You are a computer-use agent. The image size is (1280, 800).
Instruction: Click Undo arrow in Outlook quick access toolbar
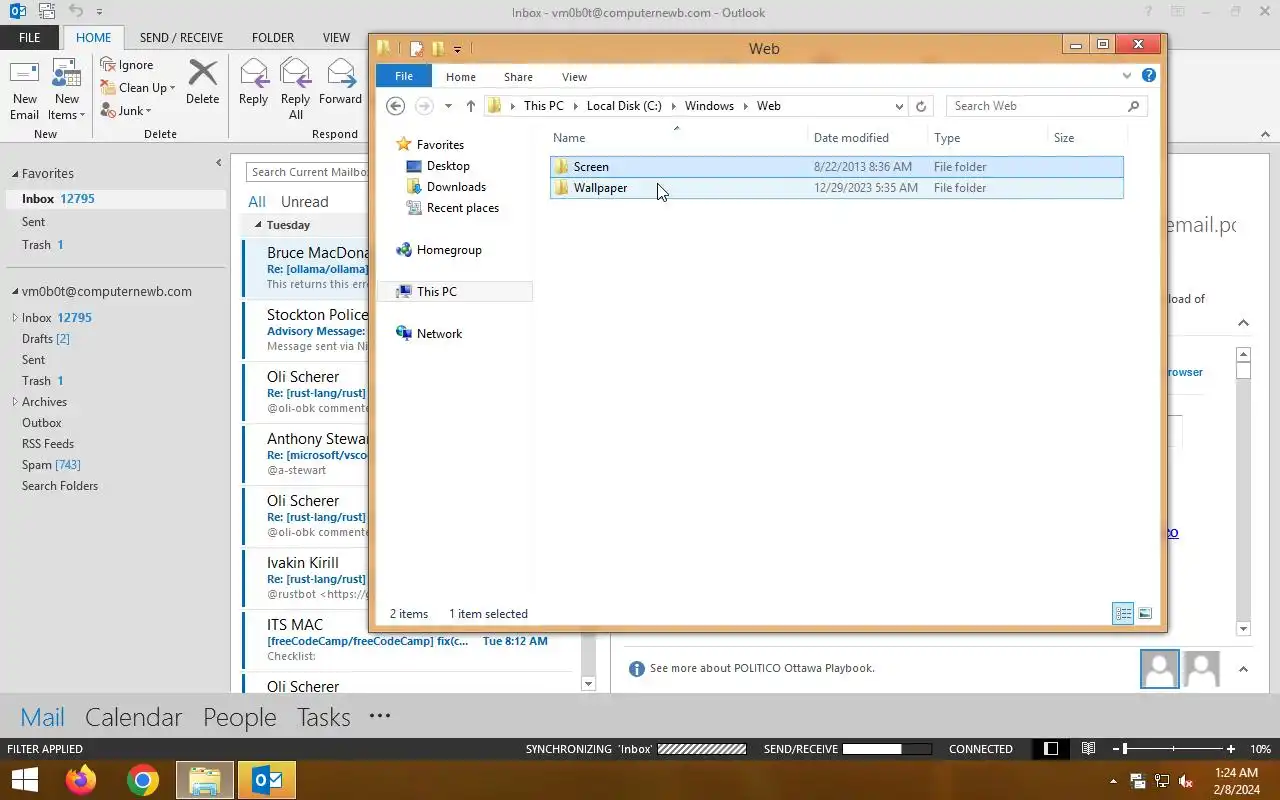click(76, 12)
